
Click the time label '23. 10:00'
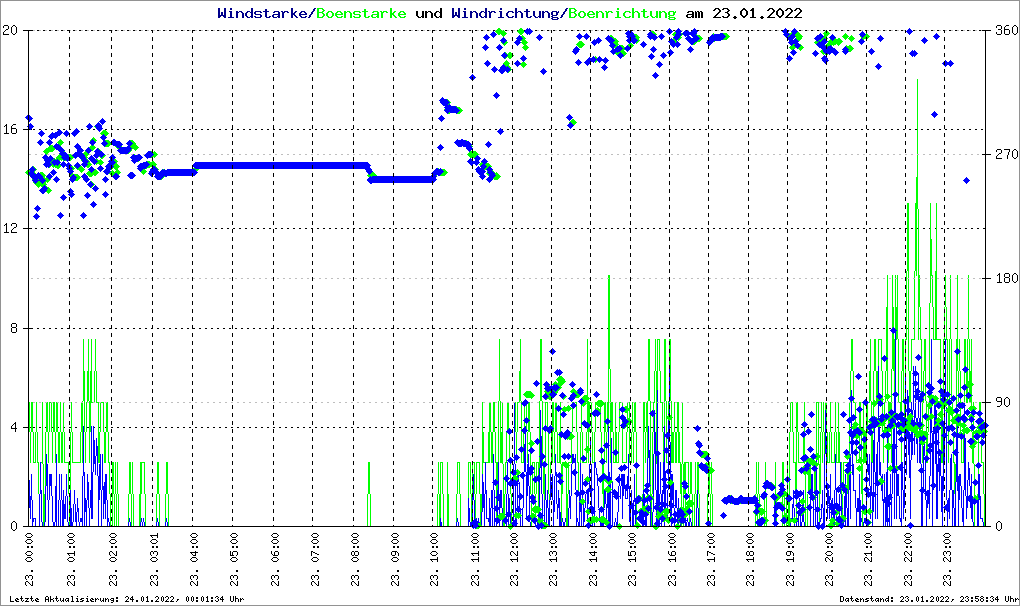435,559
